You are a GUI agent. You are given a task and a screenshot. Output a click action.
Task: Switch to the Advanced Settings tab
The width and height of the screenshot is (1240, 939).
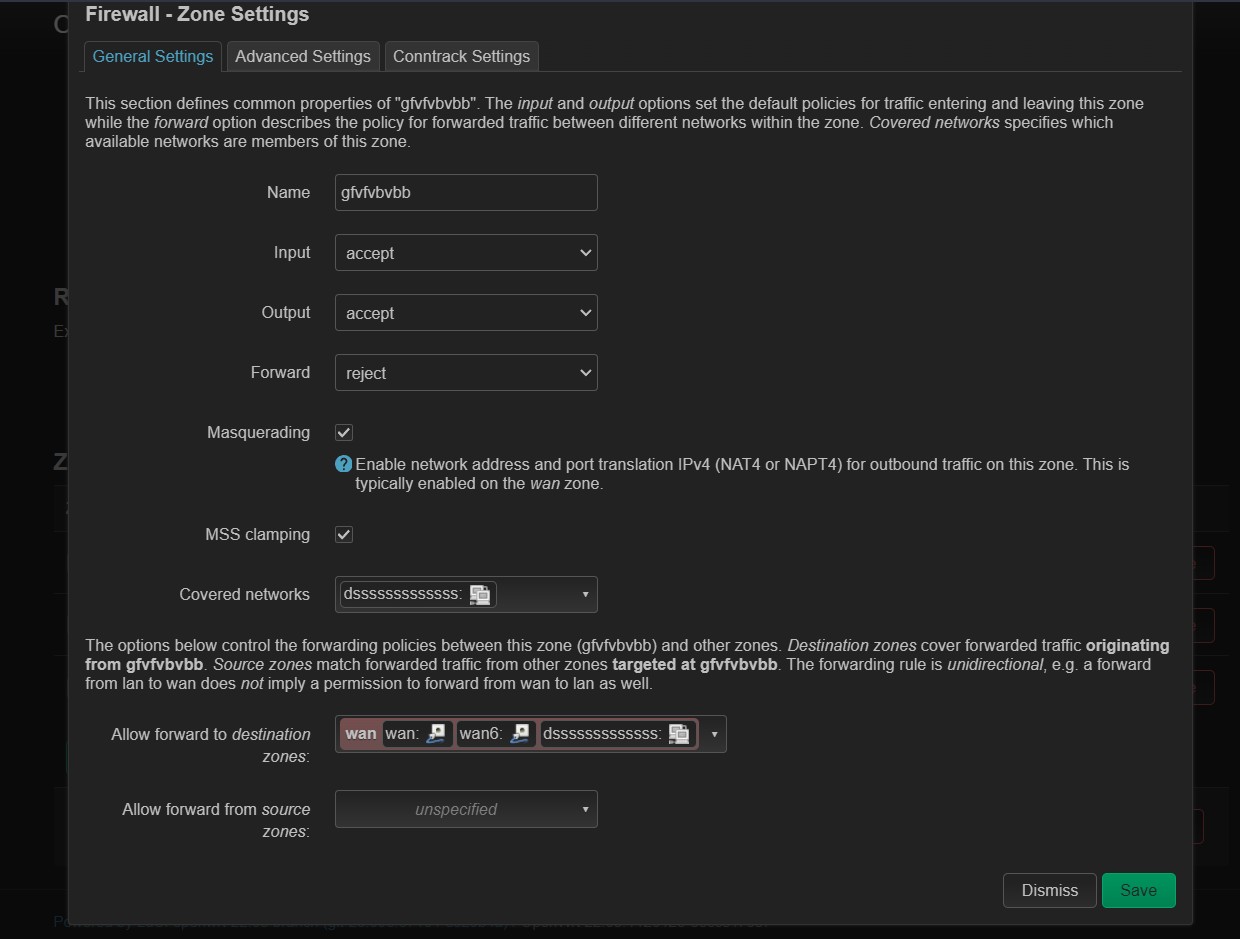pyautogui.click(x=302, y=56)
